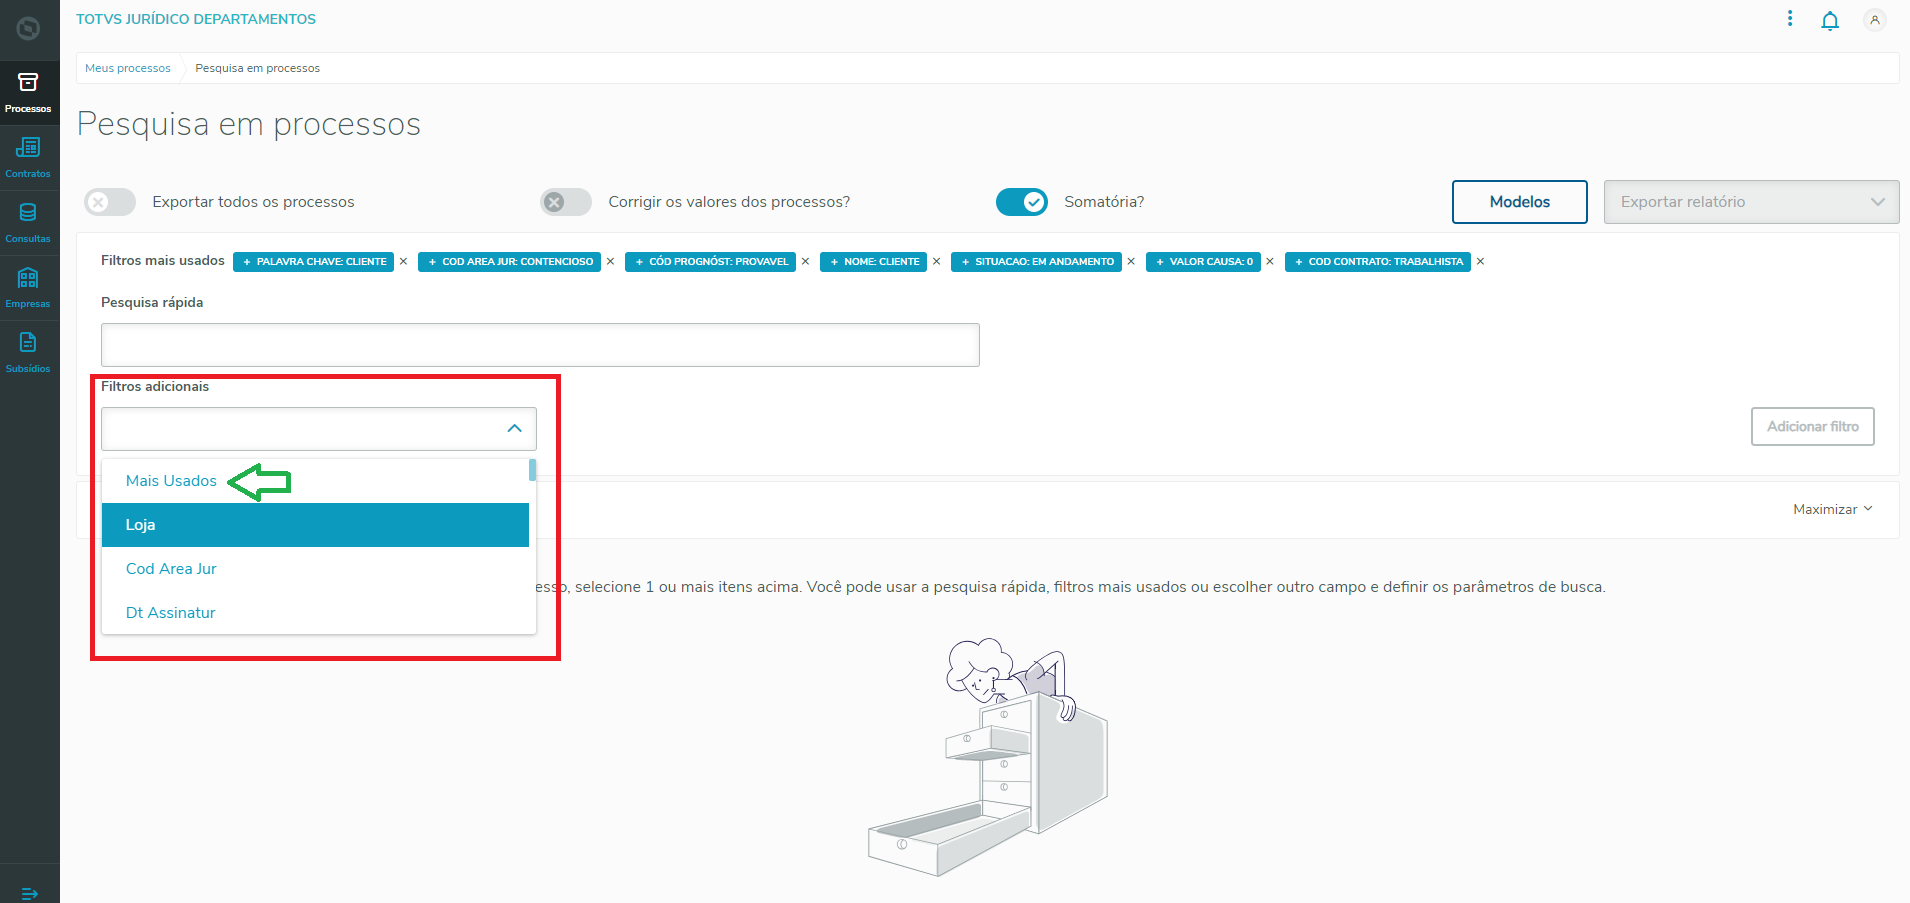Disable the Somatória switch

(1022, 202)
